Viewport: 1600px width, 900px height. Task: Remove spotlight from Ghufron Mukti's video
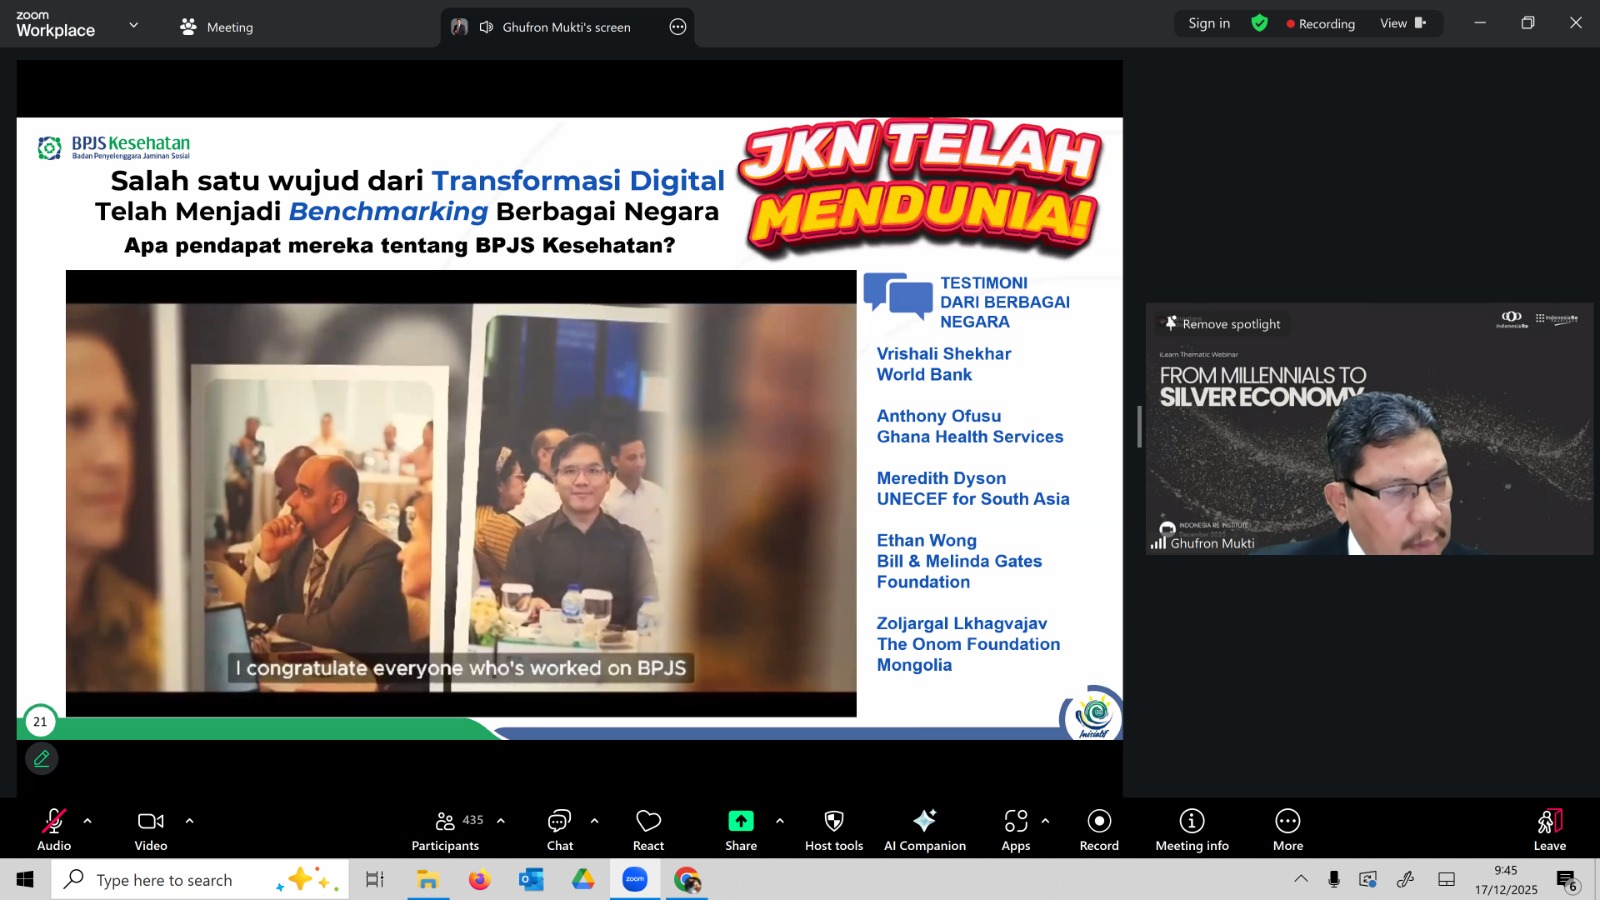click(x=1222, y=324)
